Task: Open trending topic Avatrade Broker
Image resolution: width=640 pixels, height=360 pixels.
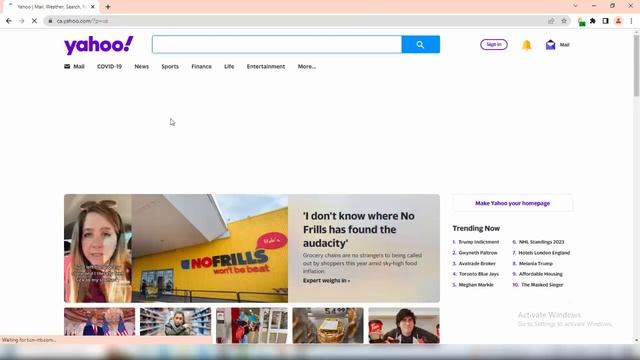Action: [x=477, y=263]
